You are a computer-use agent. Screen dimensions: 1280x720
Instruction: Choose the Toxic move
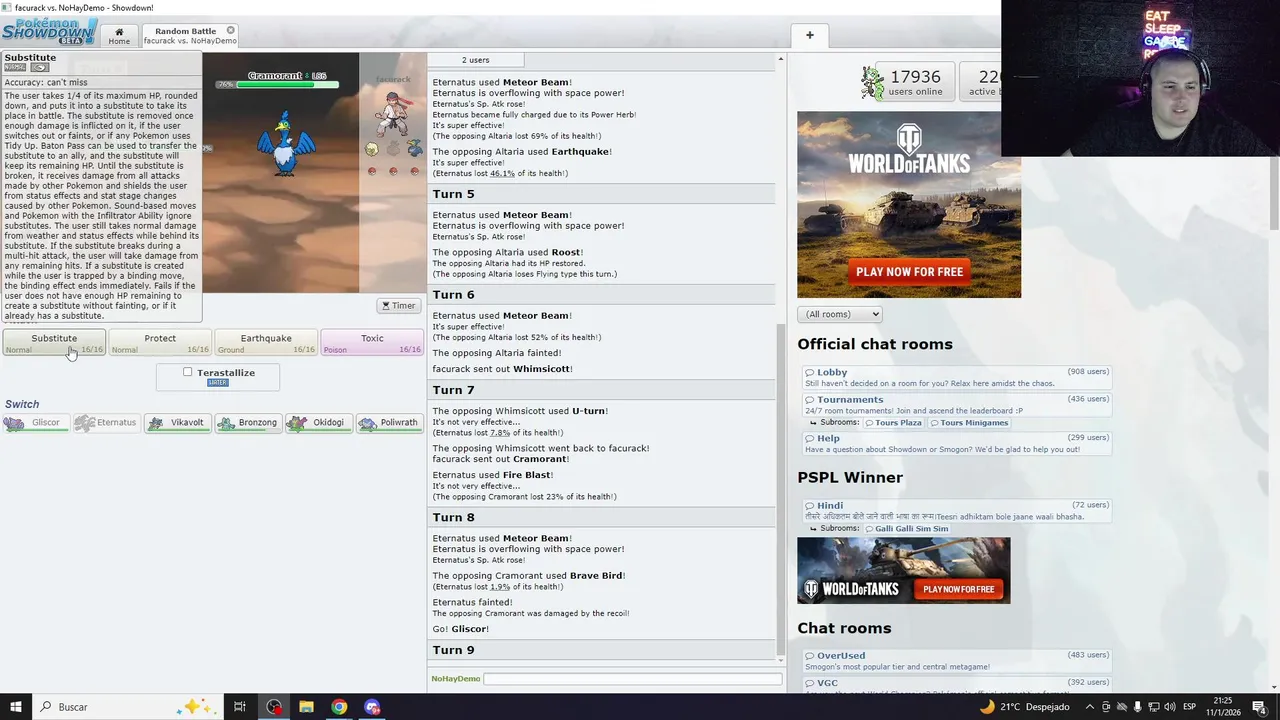[372, 343]
